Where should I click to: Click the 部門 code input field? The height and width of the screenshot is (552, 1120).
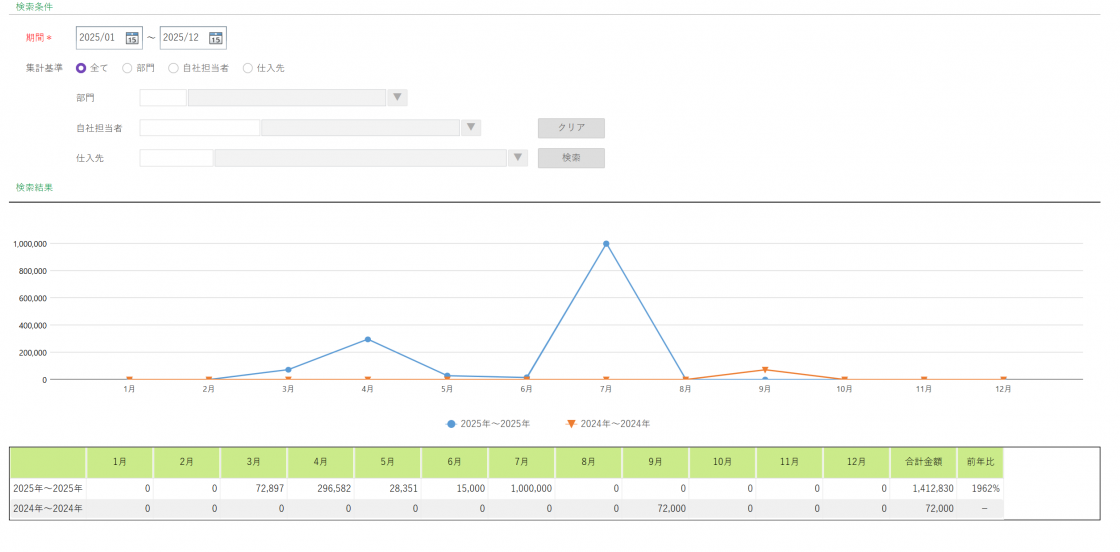163,98
